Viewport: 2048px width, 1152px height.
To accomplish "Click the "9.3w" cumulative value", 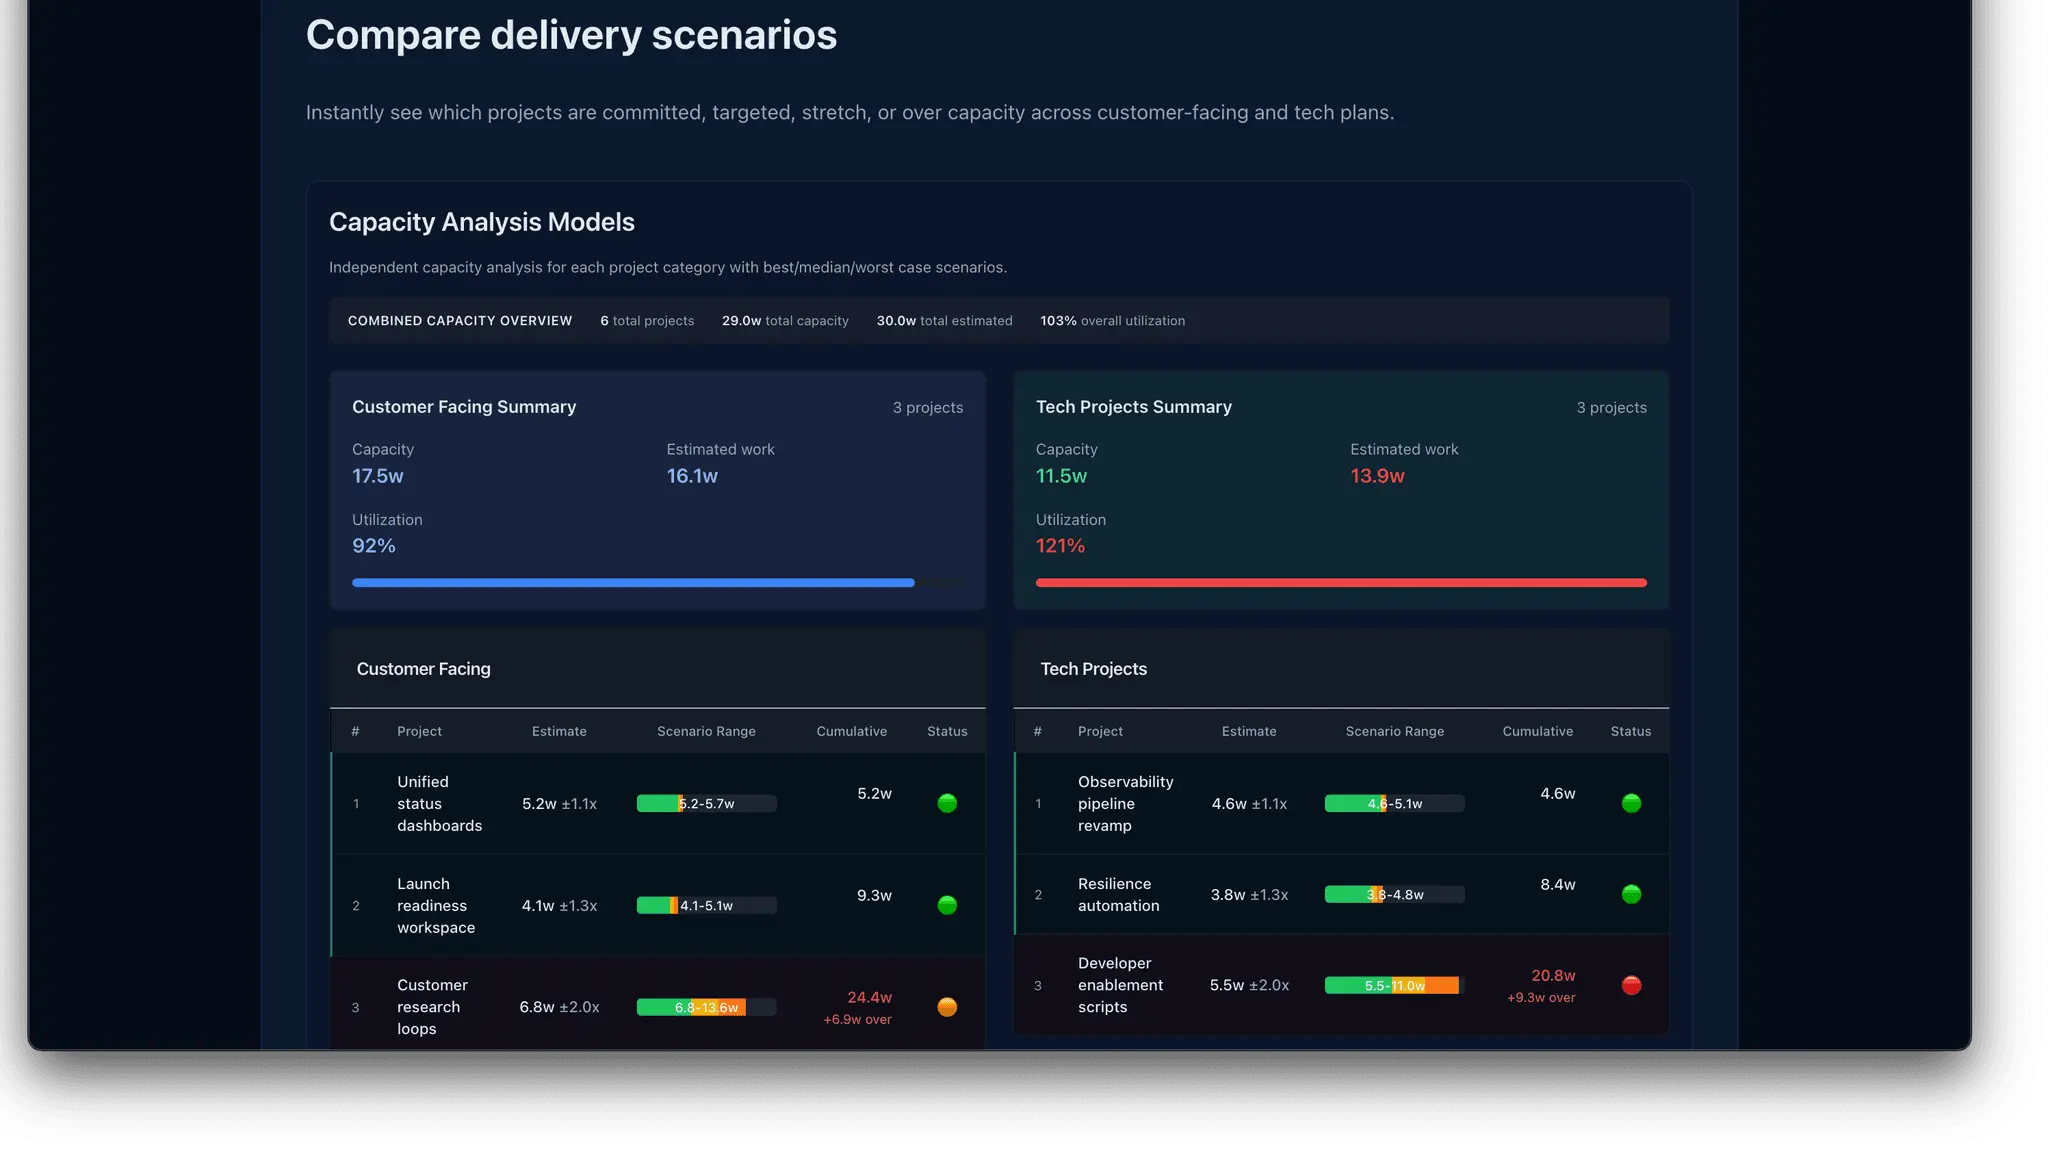I will coord(874,895).
